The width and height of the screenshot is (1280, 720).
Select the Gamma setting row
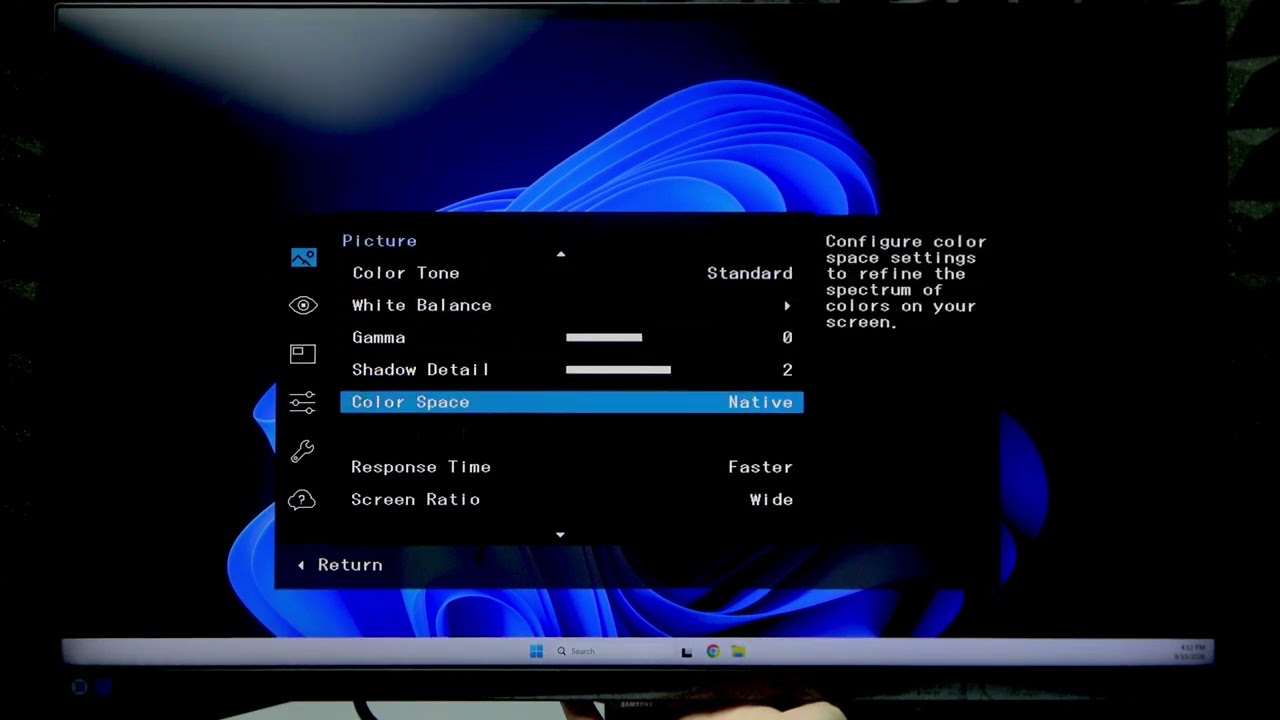click(x=572, y=338)
